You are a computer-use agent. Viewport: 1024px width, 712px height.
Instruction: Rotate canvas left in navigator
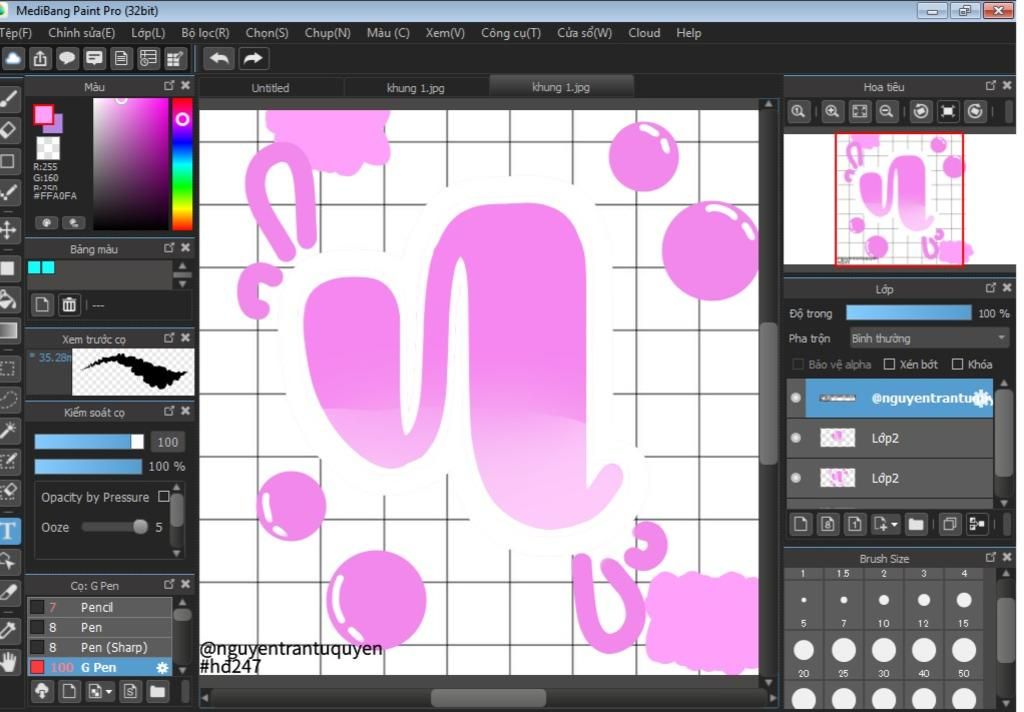tap(921, 112)
